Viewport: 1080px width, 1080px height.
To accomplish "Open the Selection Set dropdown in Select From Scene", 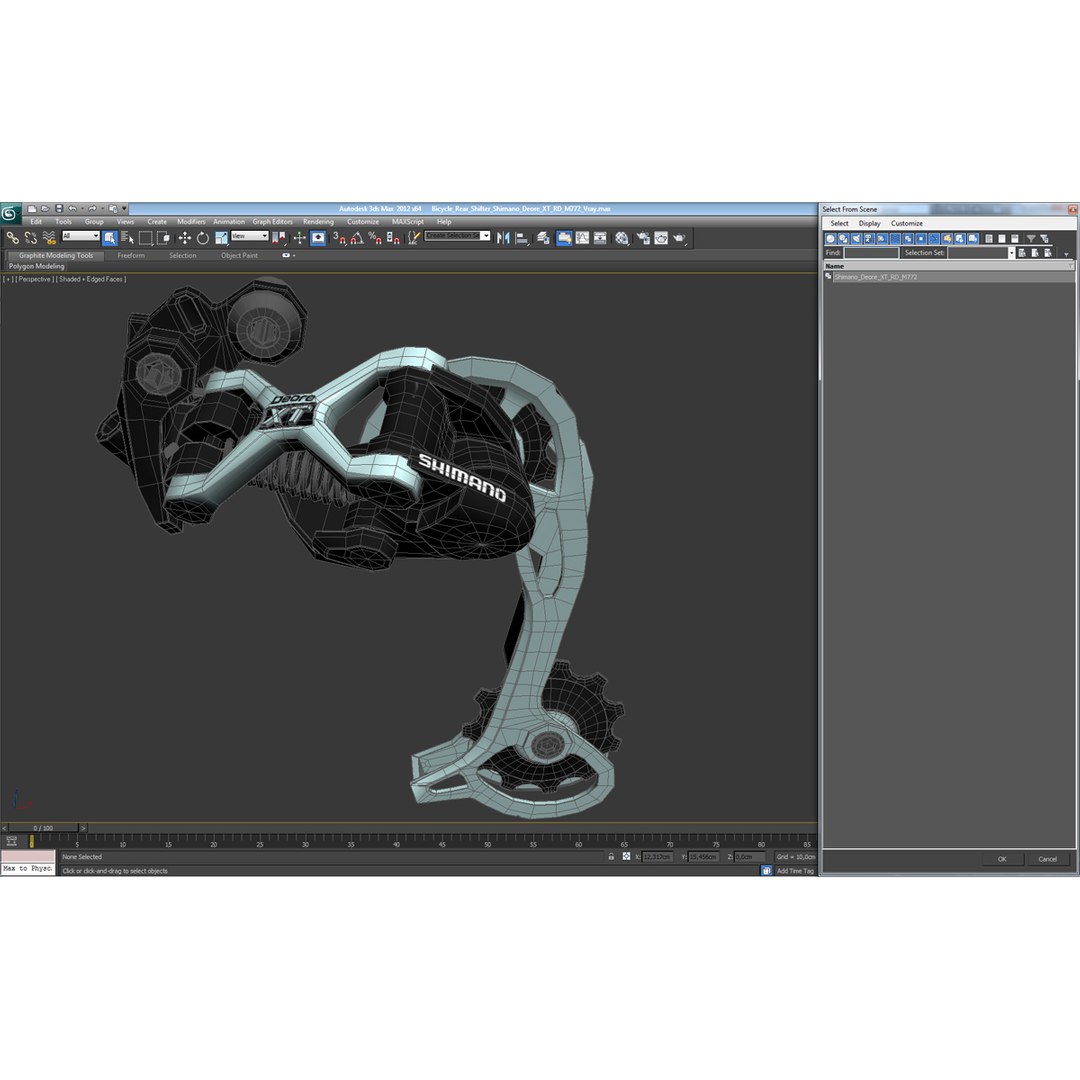I will click(1011, 253).
